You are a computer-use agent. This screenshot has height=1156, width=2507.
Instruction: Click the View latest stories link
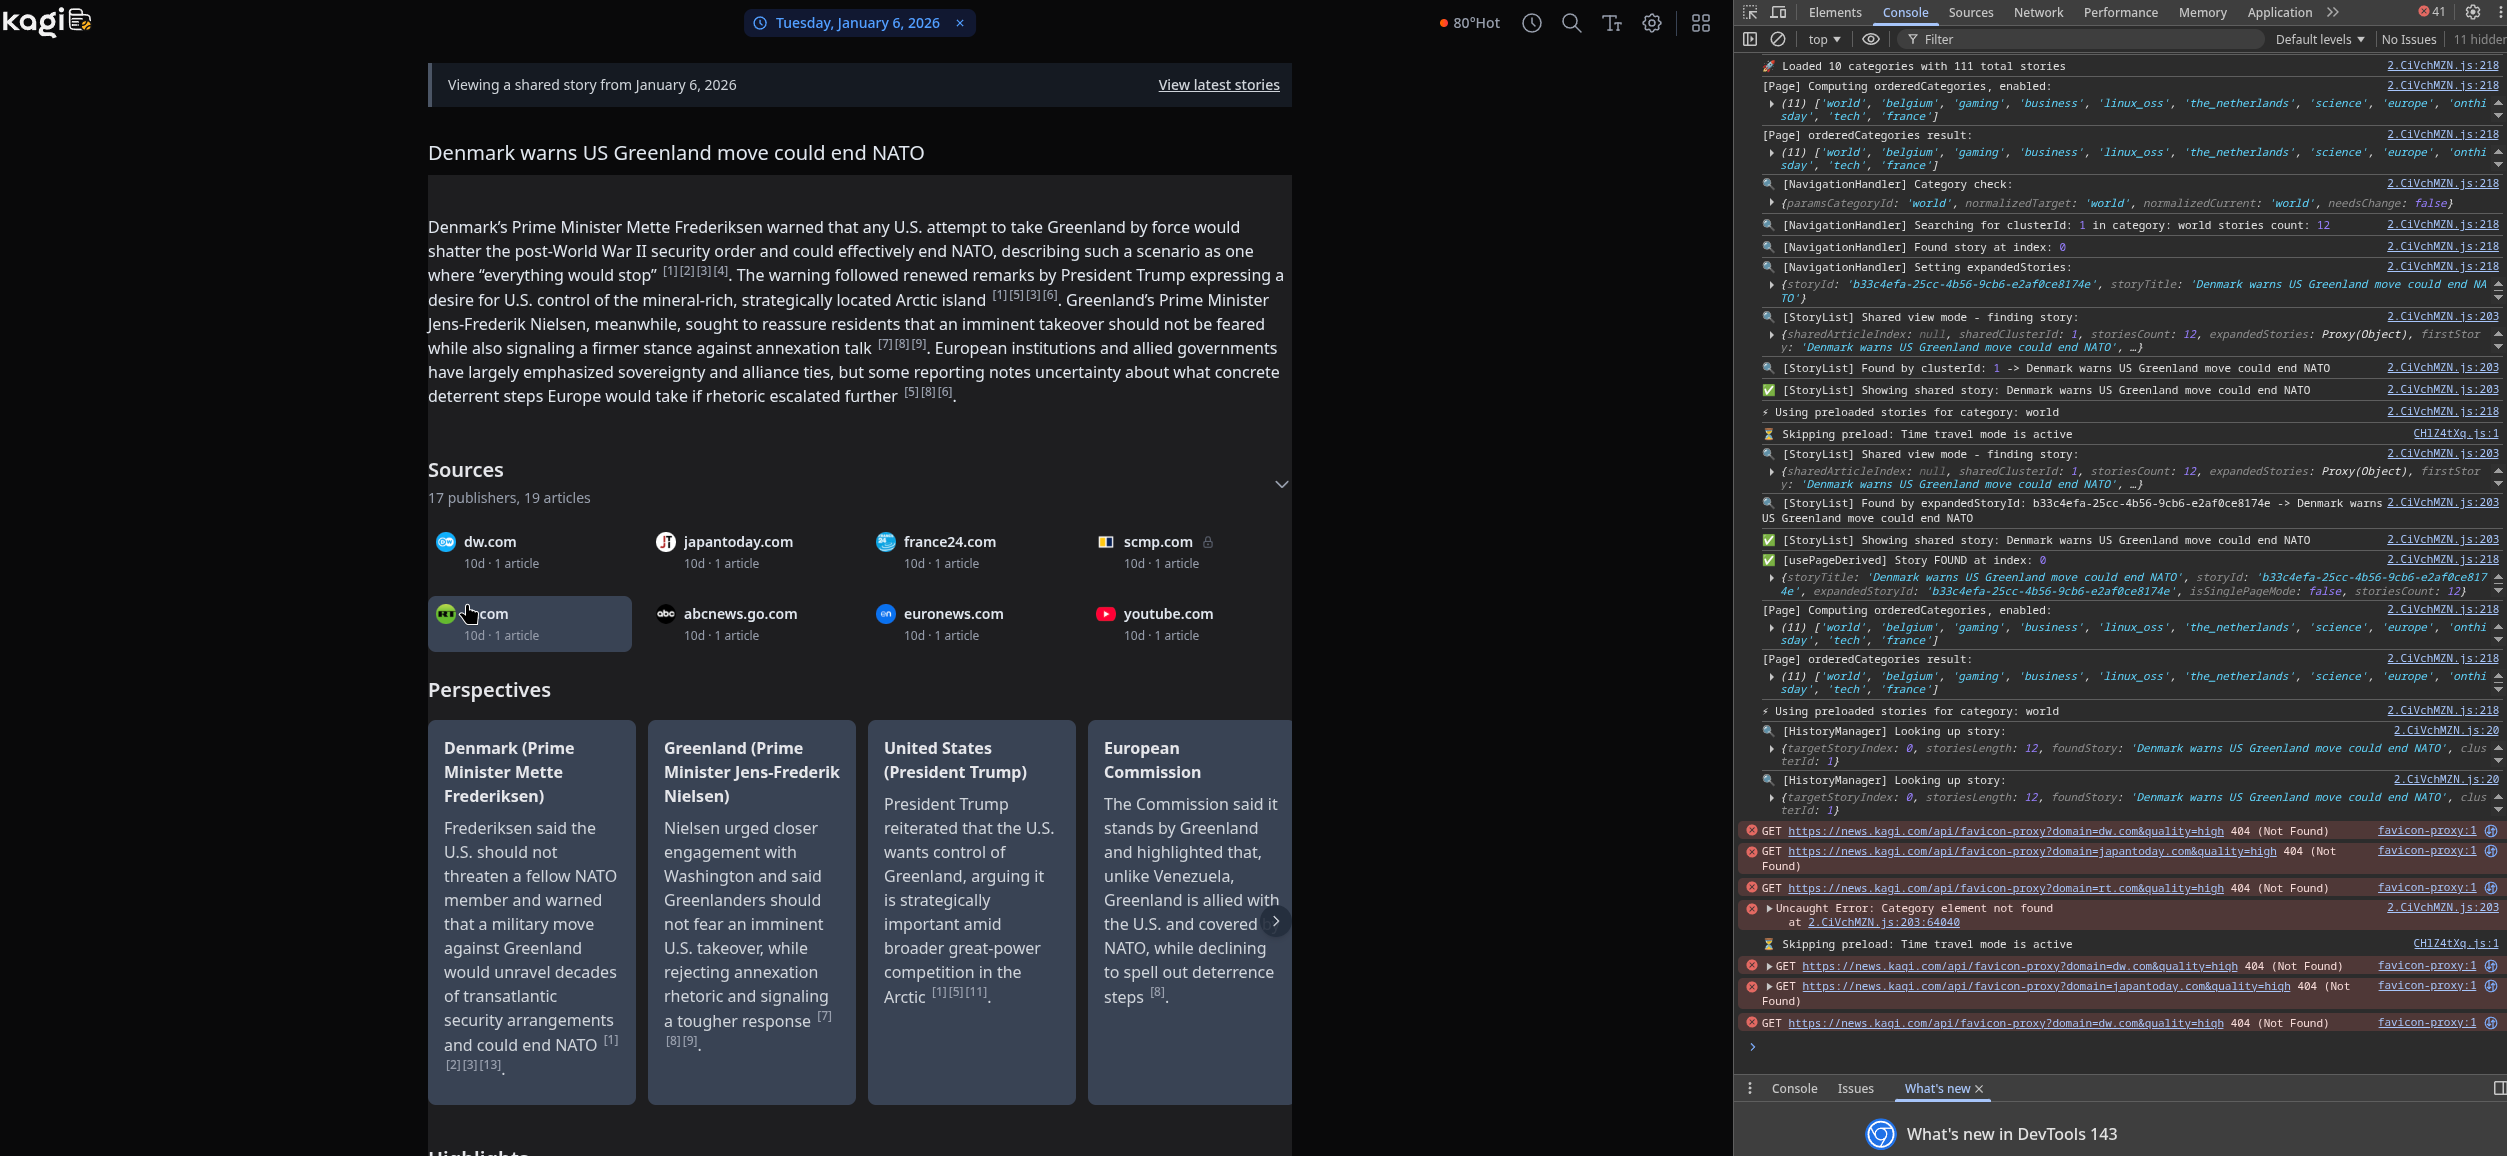1218,85
